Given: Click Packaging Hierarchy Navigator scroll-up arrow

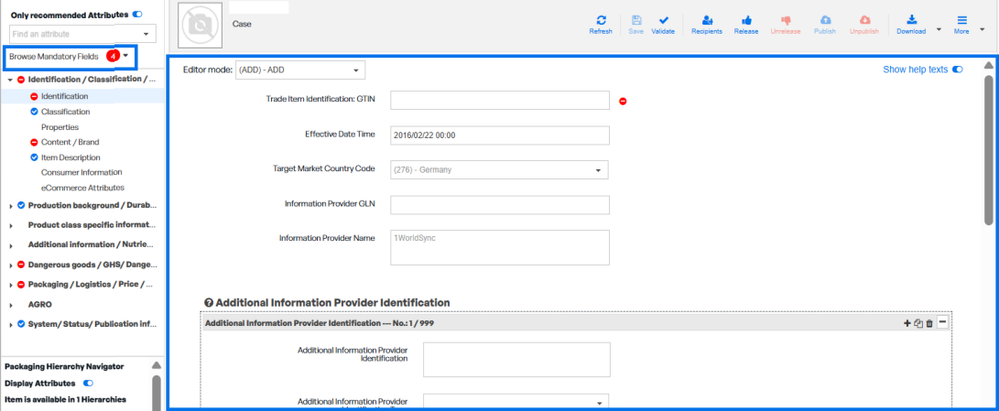Looking at the screenshot, I should [156, 365].
